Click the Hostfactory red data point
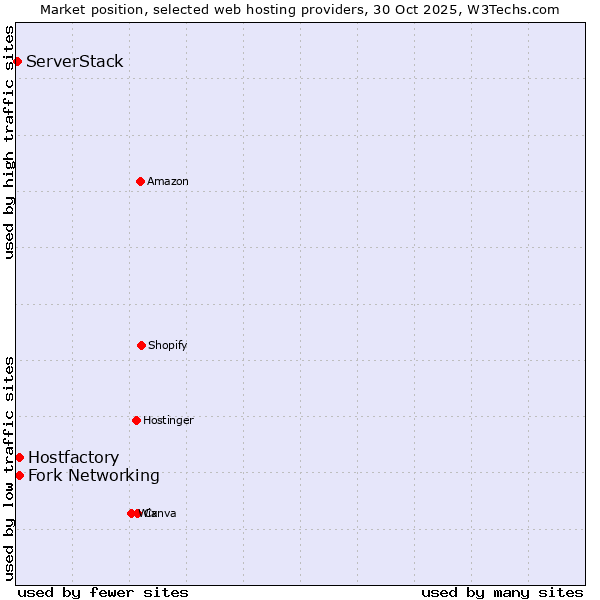Screen dimensions: 600x600 pos(19,457)
